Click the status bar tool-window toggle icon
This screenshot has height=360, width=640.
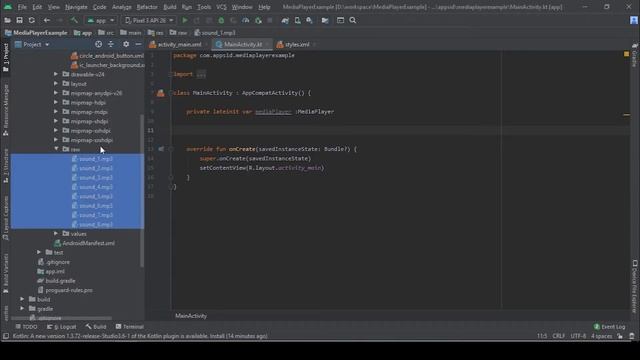[x=6, y=336]
